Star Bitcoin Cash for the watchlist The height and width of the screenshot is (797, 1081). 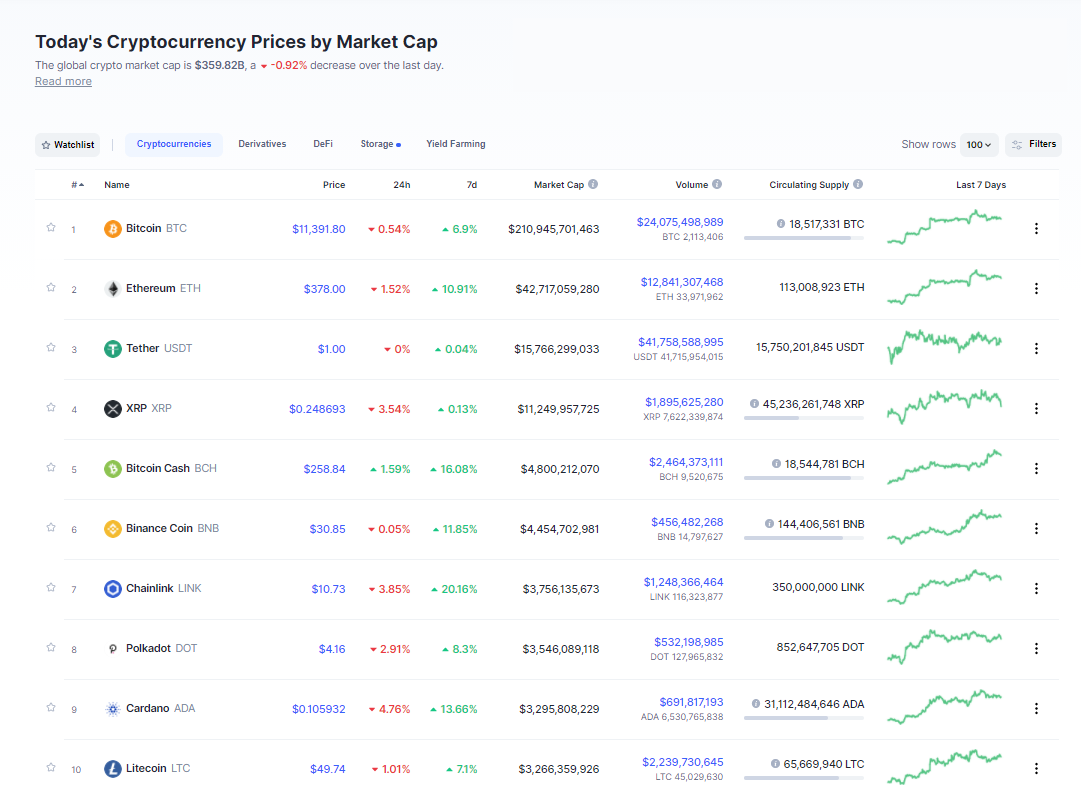click(x=51, y=467)
